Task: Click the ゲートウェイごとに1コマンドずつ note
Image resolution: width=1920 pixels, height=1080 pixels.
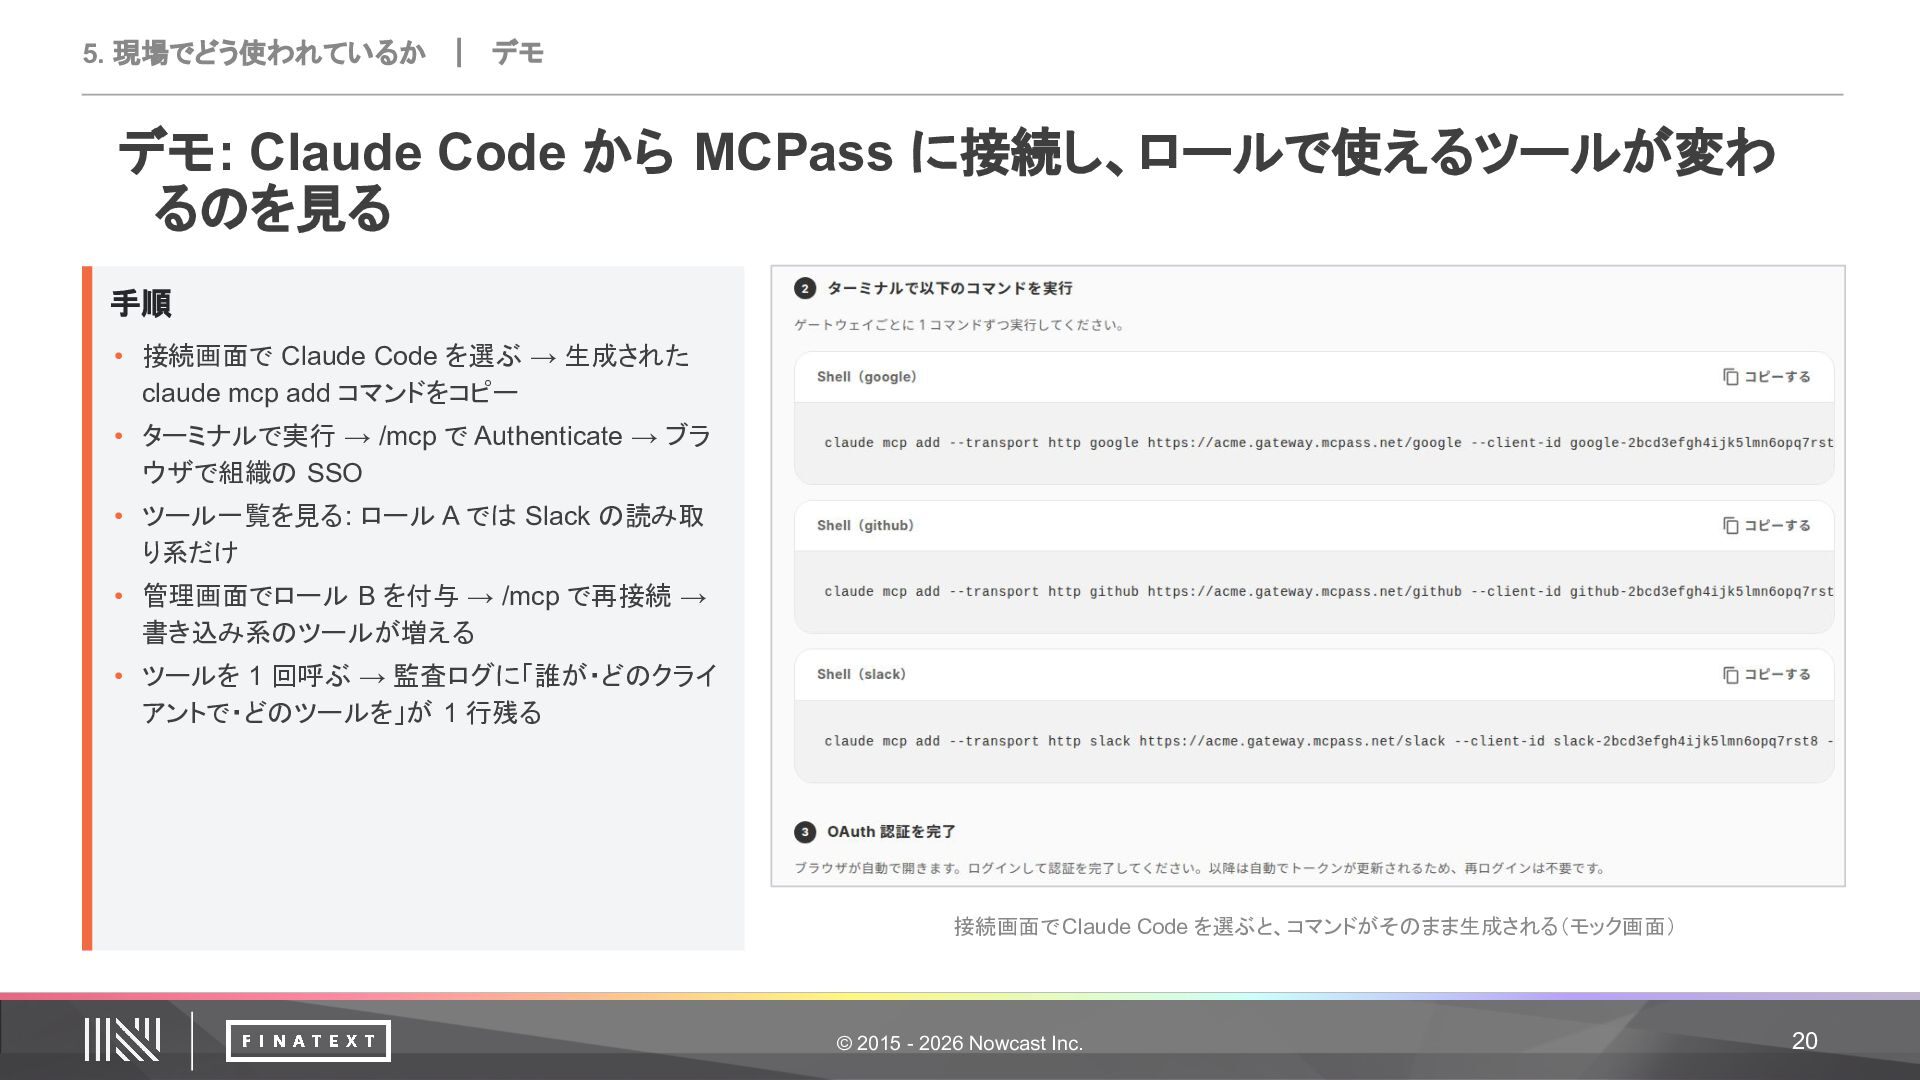Action: coord(959,325)
